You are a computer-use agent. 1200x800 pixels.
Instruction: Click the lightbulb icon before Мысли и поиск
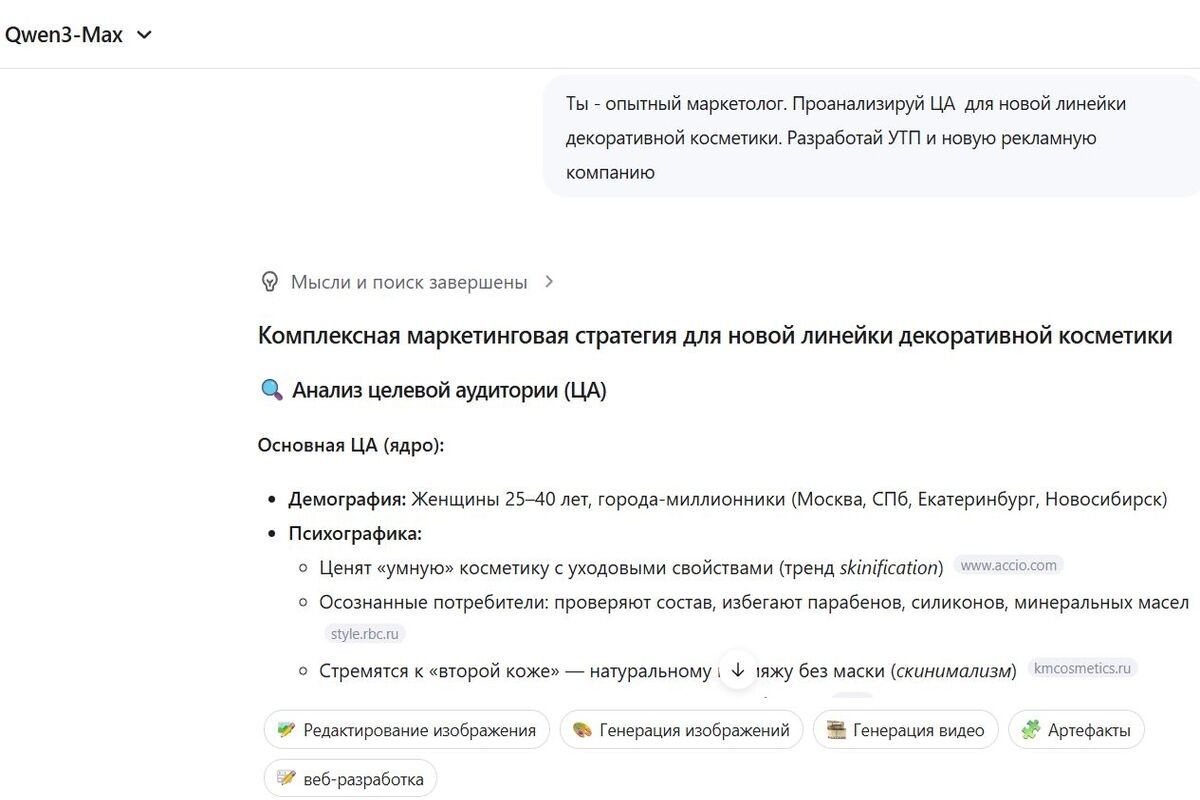(x=268, y=281)
